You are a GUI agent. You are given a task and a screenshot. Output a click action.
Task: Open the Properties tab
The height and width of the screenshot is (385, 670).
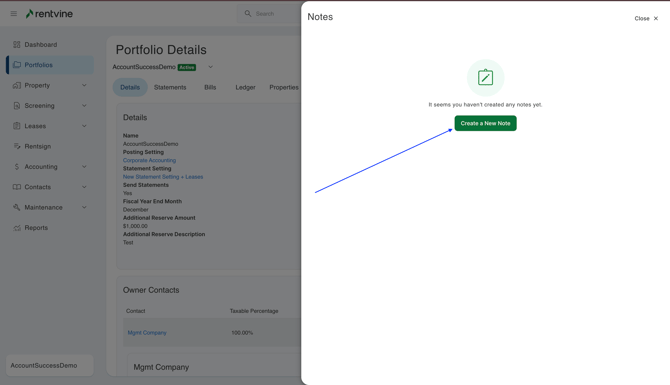[x=284, y=87]
